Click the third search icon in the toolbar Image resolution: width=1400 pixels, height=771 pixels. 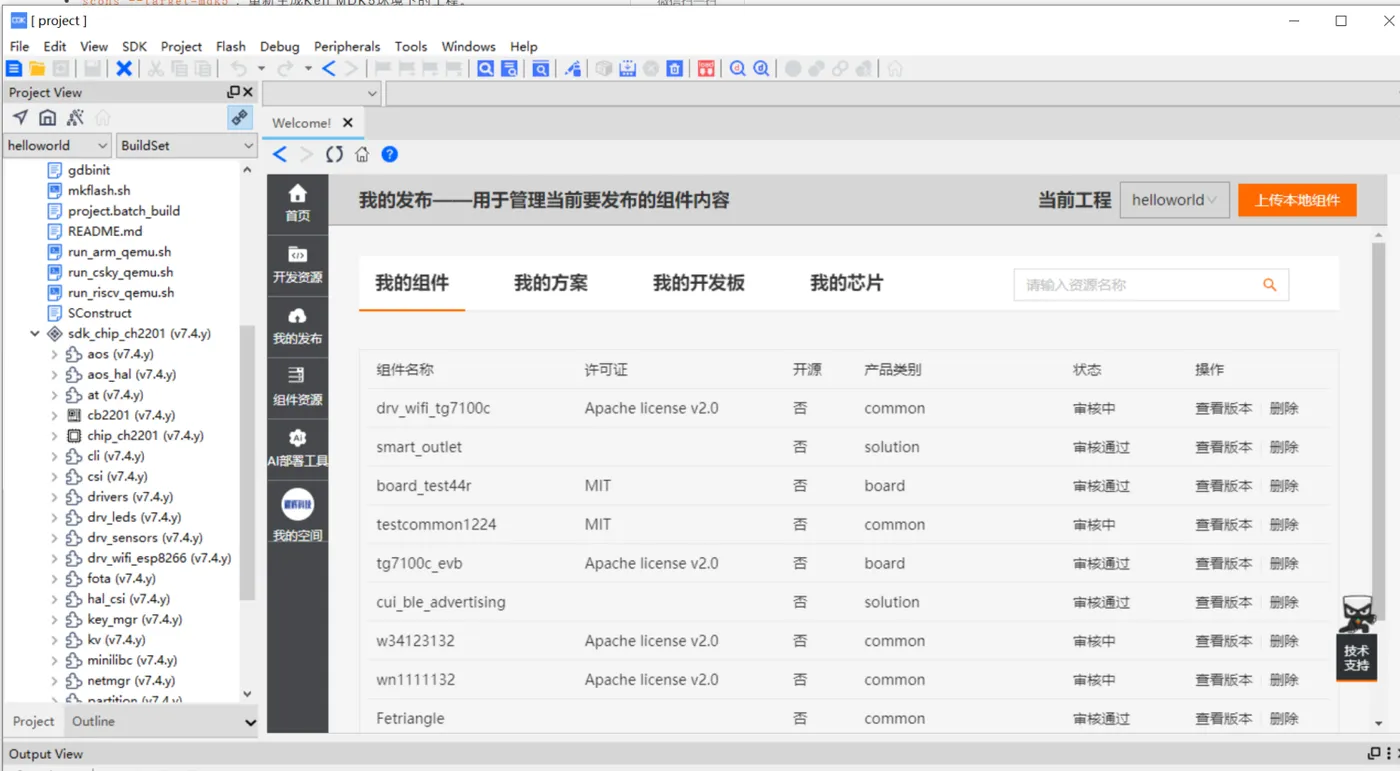click(540, 69)
